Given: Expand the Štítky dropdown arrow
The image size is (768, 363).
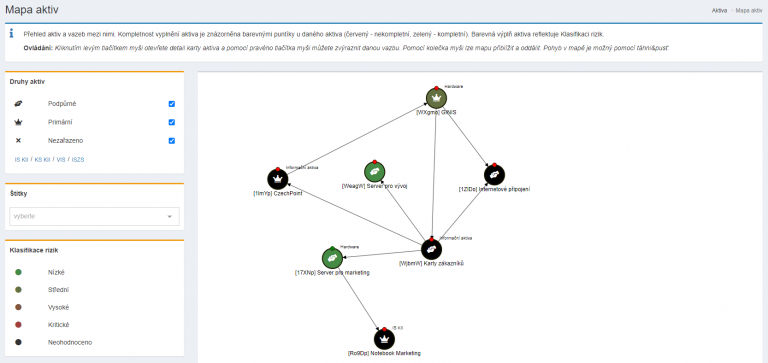Looking at the screenshot, I should (x=170, y=217).
